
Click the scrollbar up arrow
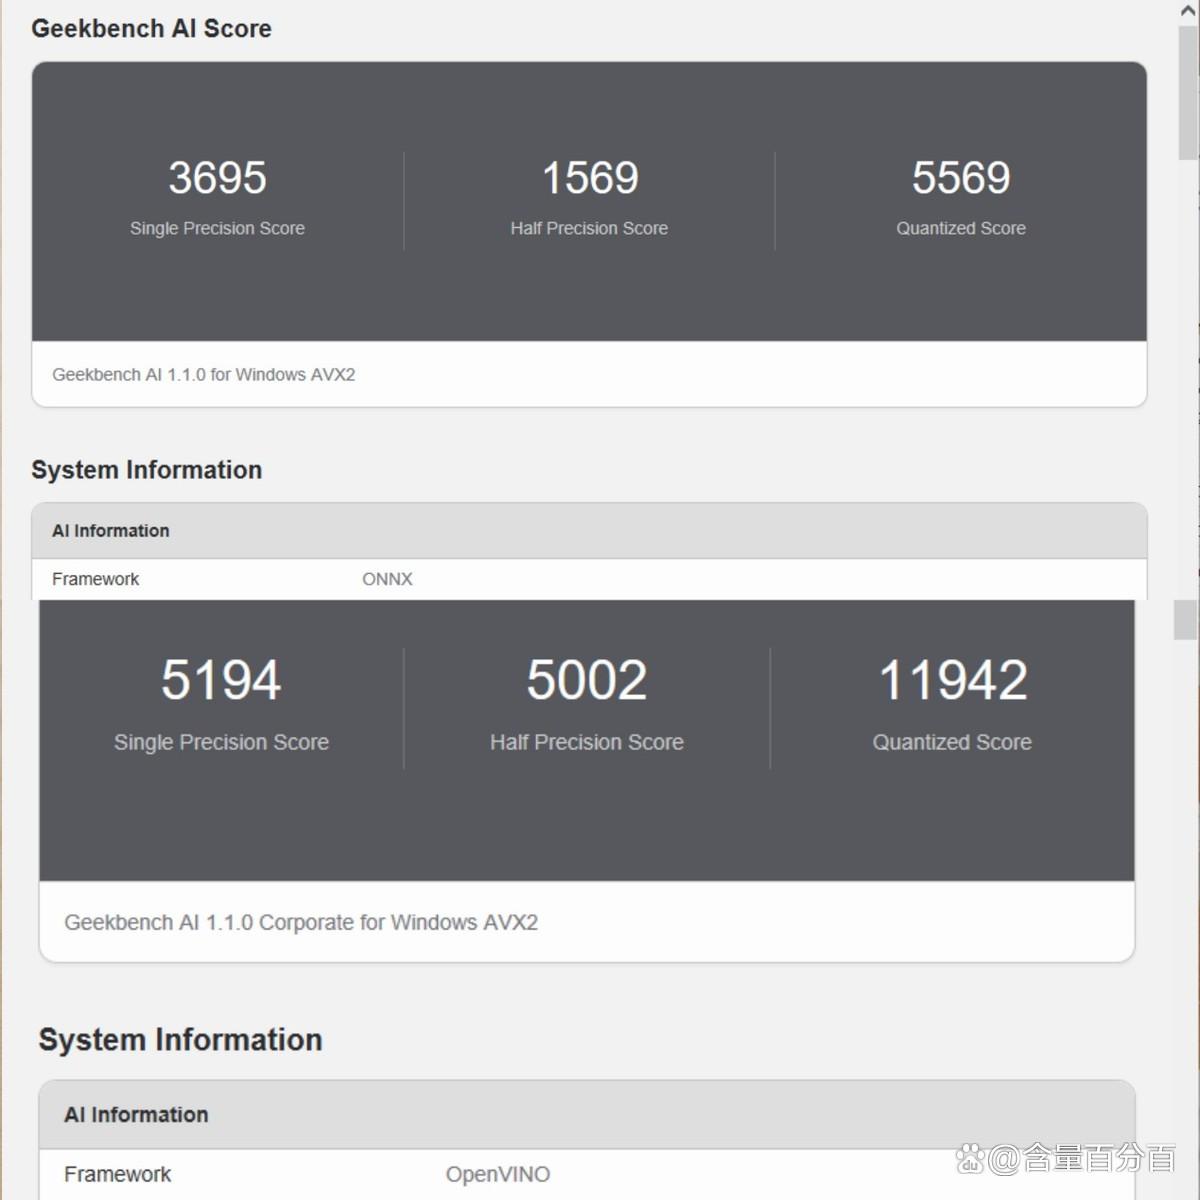click(1188, 11)
